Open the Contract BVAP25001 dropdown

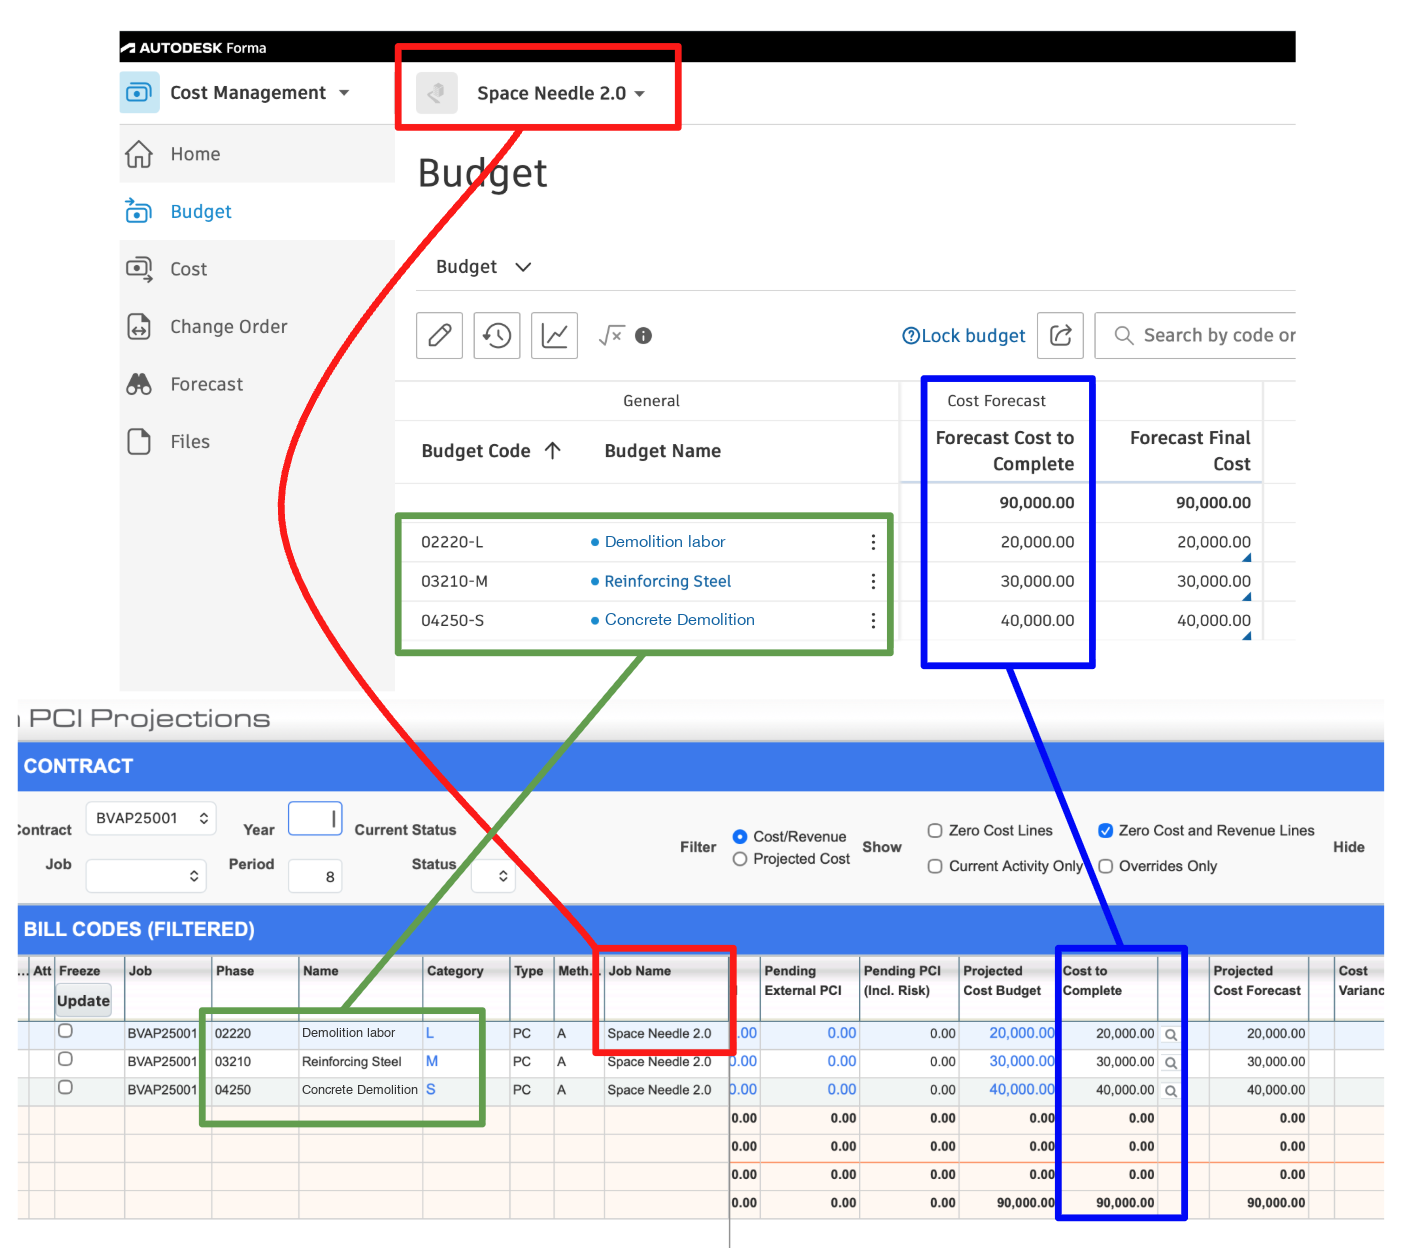(151, 818)
